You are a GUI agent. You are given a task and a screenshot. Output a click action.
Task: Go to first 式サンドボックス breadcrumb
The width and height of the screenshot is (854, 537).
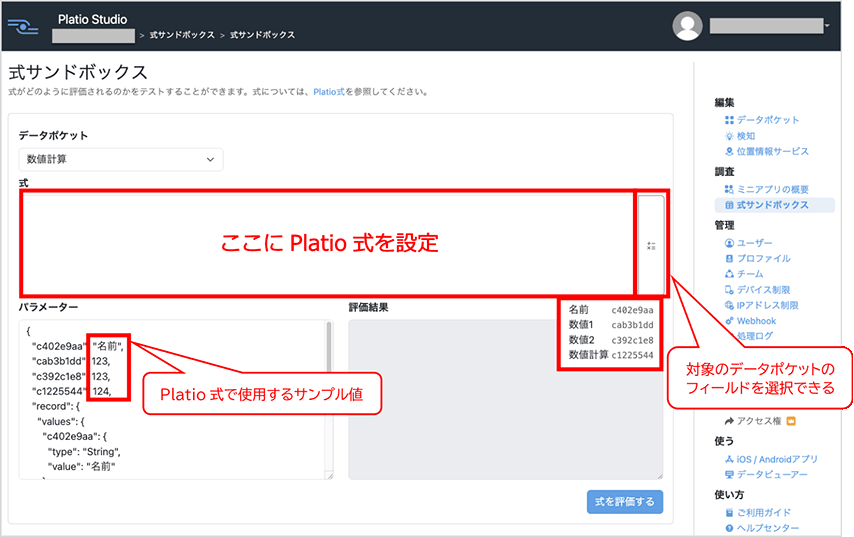click(x=182, y=35)
